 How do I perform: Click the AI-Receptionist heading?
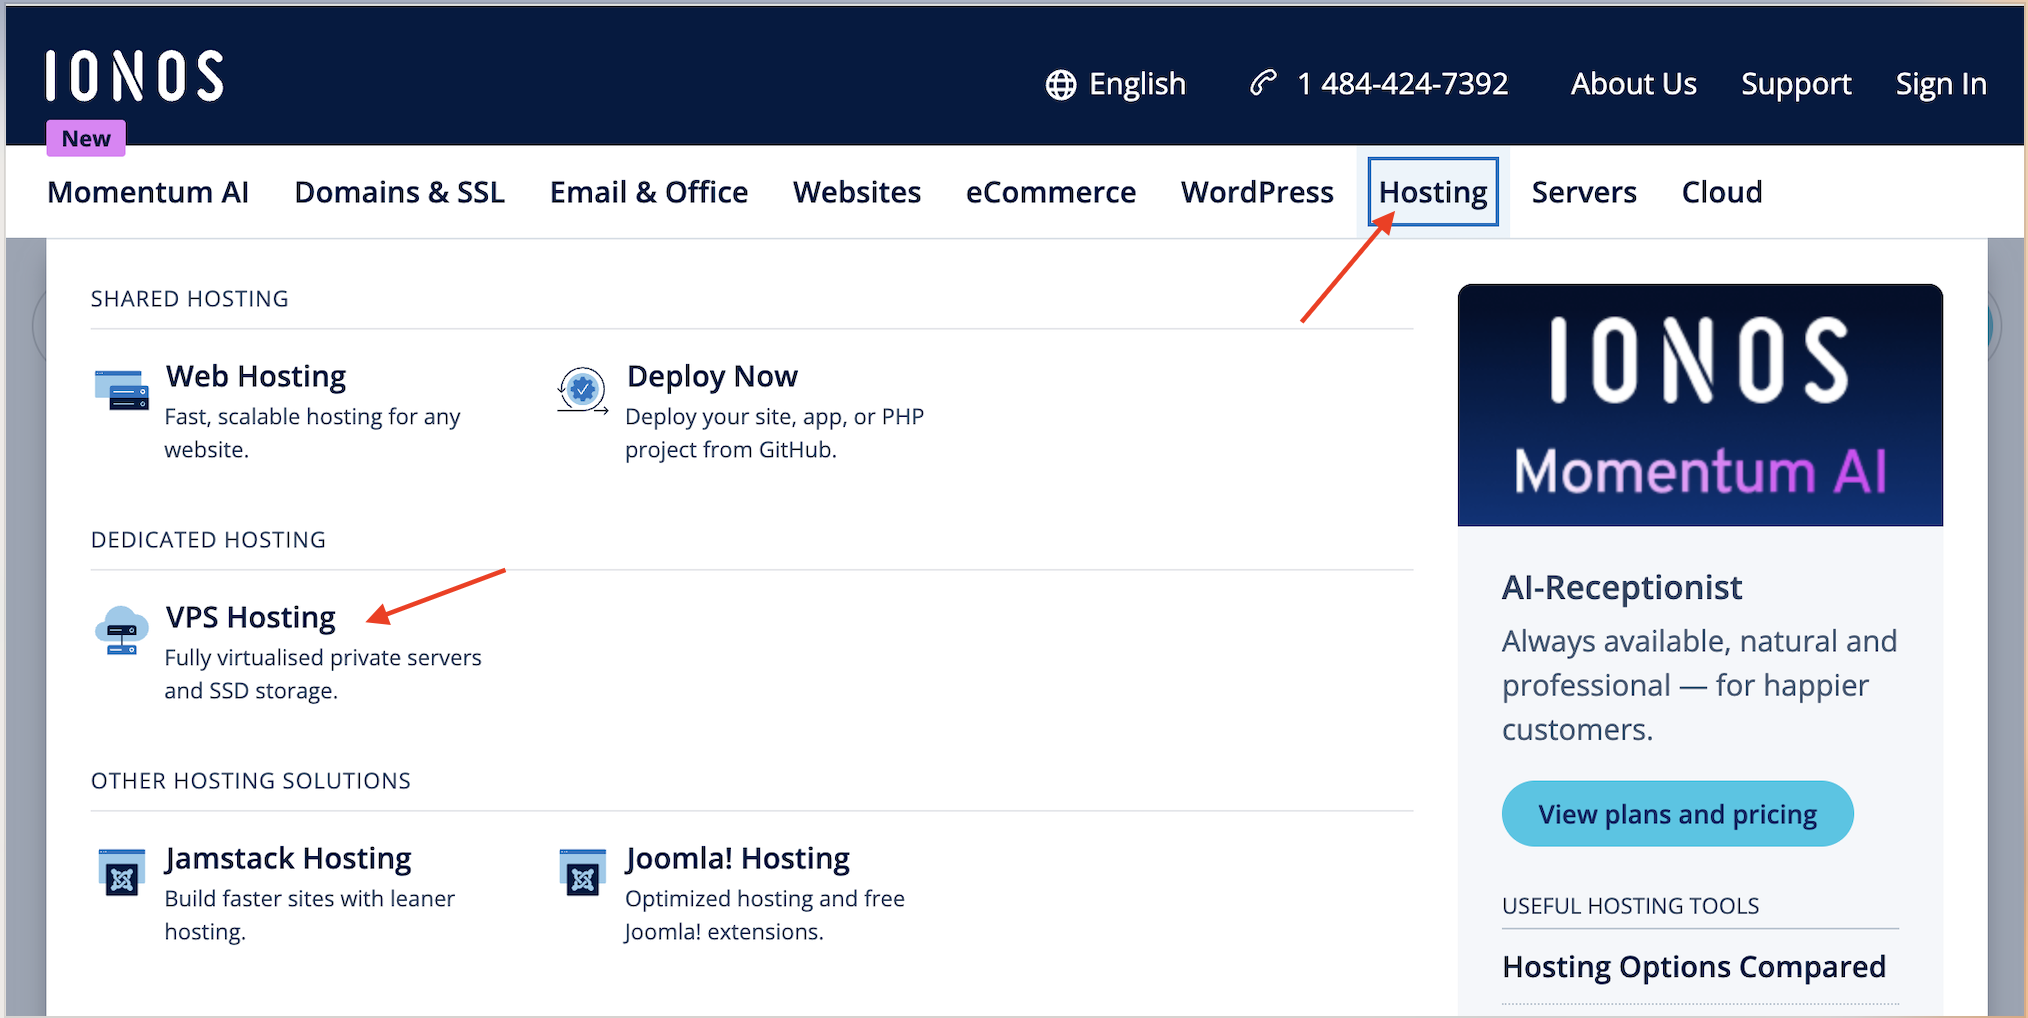[x=1622, y=587]
